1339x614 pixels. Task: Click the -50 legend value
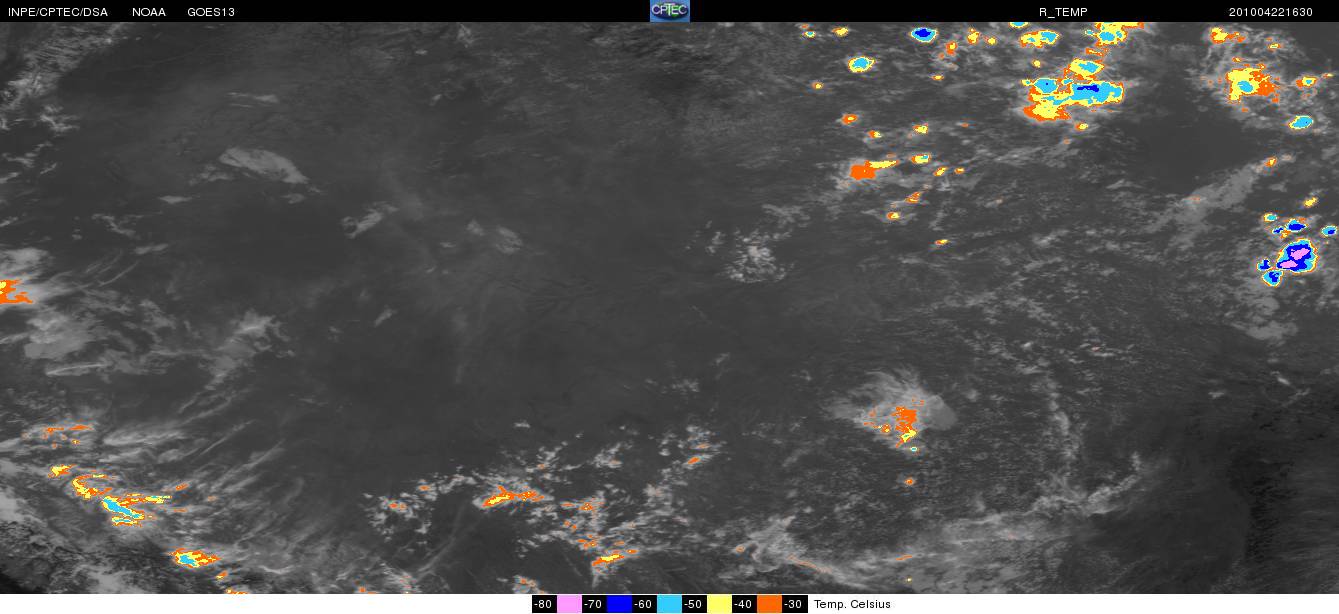click(x=694, y=604)
